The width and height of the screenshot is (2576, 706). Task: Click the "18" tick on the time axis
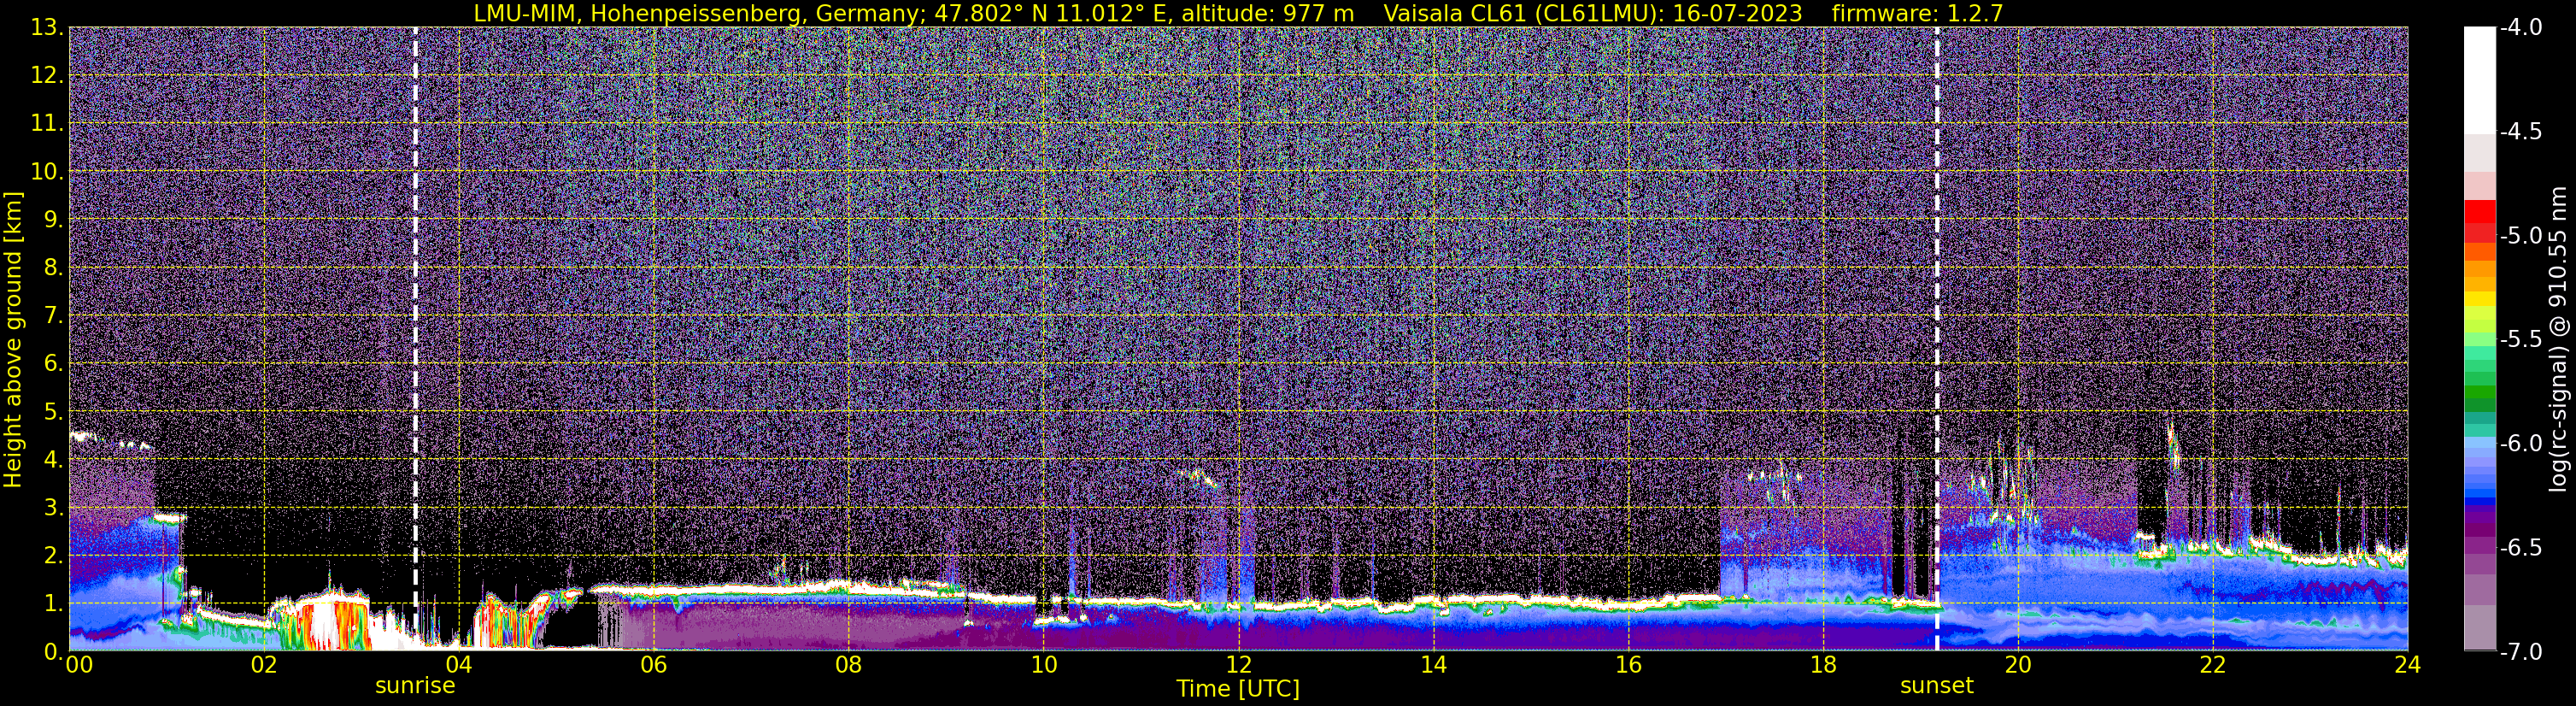[1823, 665]
